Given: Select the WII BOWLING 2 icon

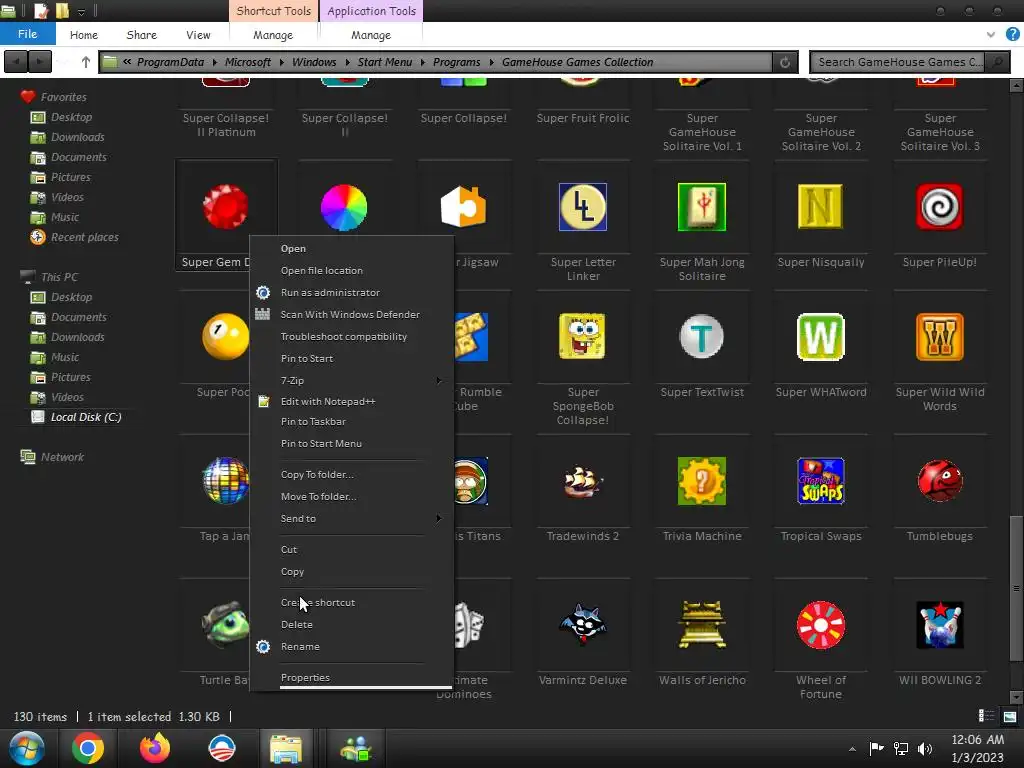Looking at the screenshot, I should click(x=940, y=624).
